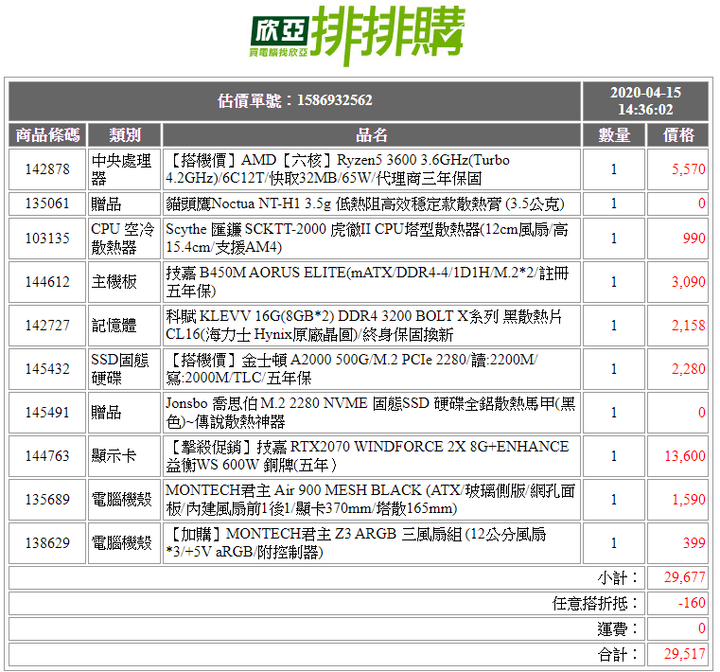Select the quote number 1586932562 header

point(295,101)
